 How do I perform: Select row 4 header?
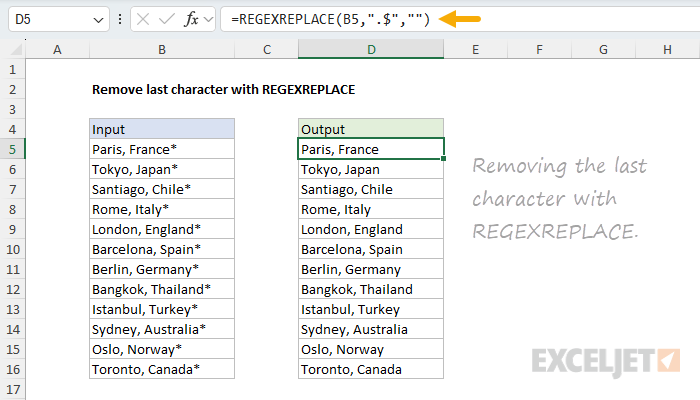click(12, 129)
